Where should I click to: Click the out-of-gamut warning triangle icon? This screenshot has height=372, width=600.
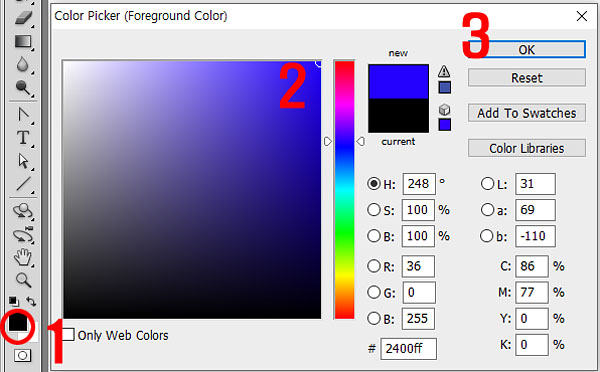tap(444, 71)
